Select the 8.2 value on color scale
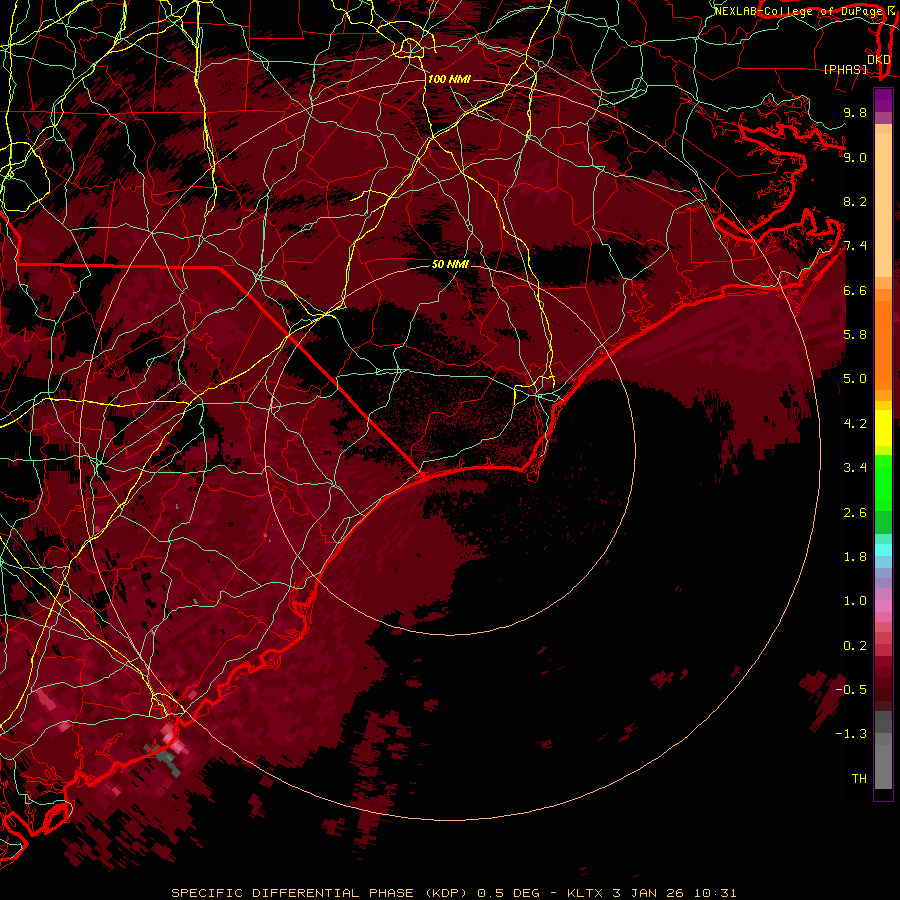 855,201
